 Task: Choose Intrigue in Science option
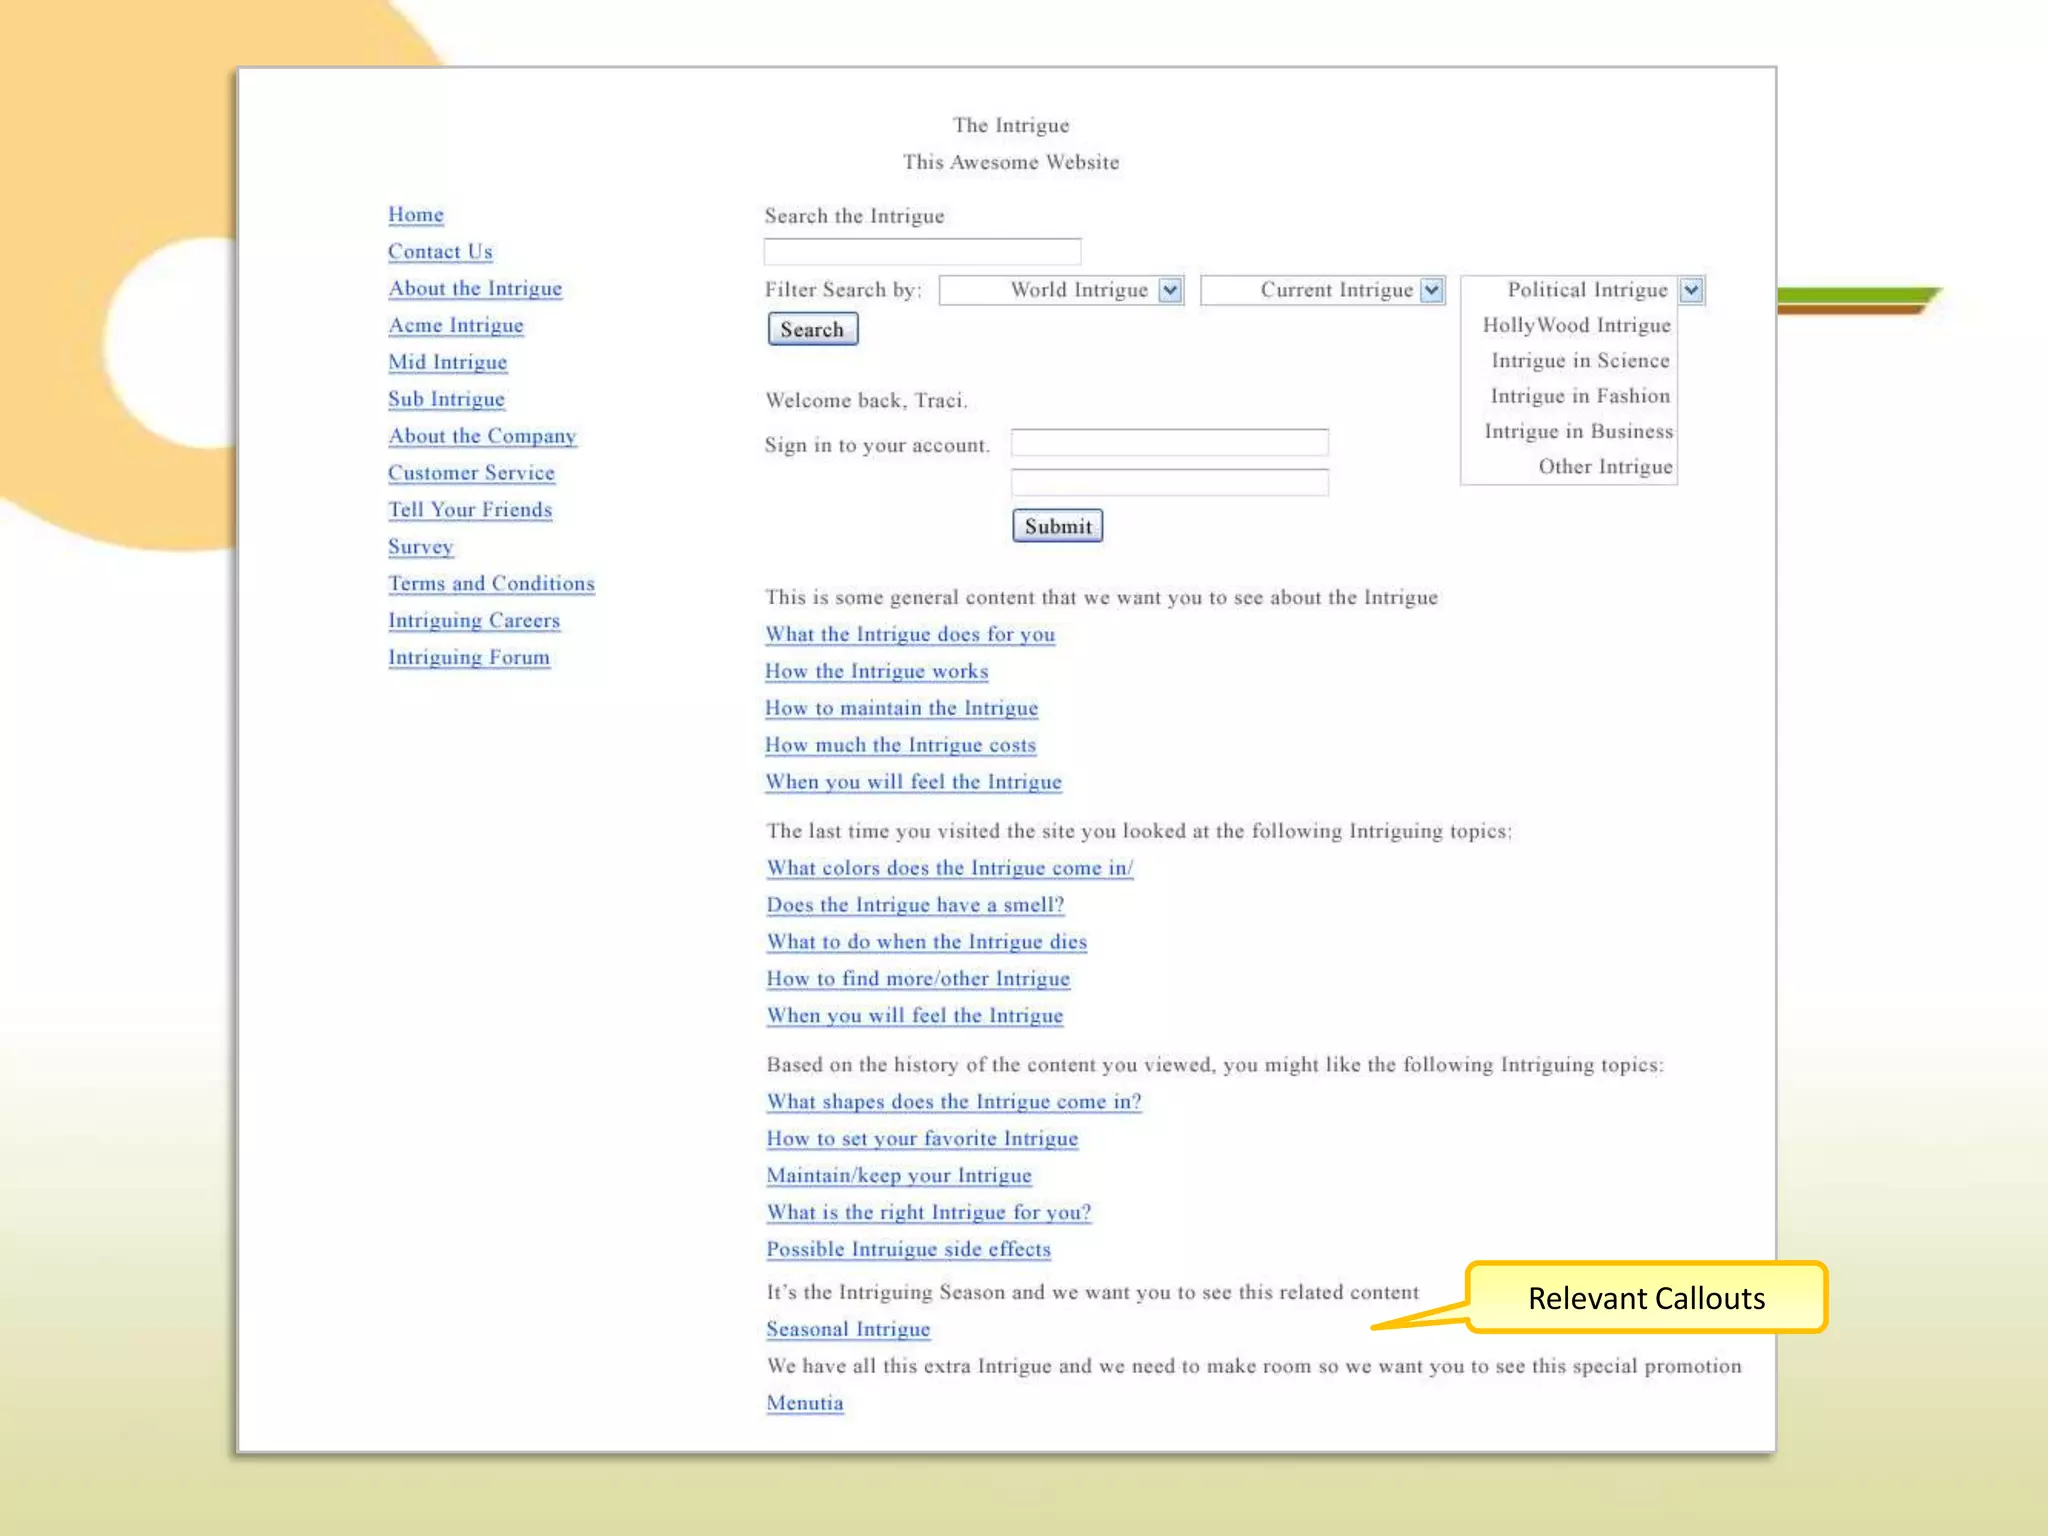[1580, 361]
